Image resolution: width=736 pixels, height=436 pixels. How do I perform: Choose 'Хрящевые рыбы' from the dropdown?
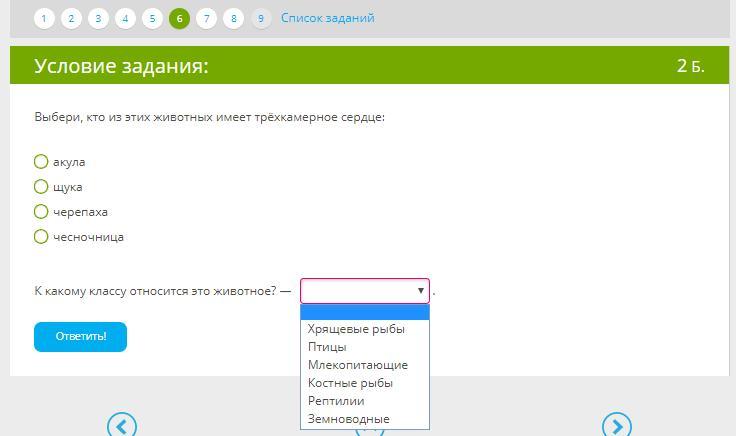tap(365, 329)
